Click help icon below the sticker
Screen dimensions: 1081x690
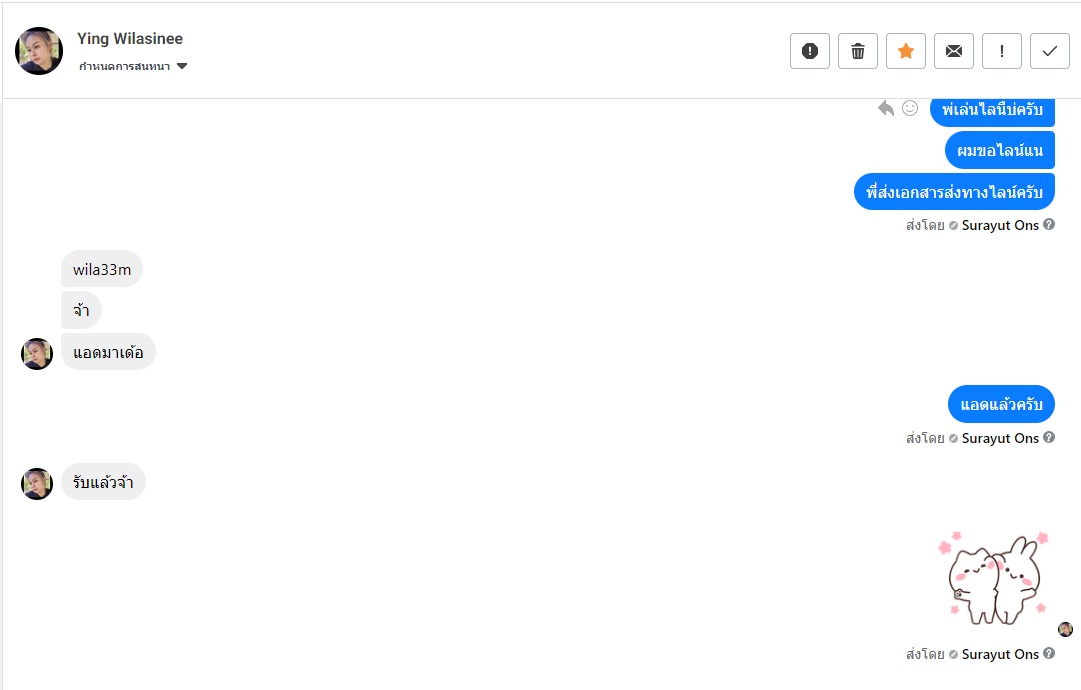[1049, 654]
